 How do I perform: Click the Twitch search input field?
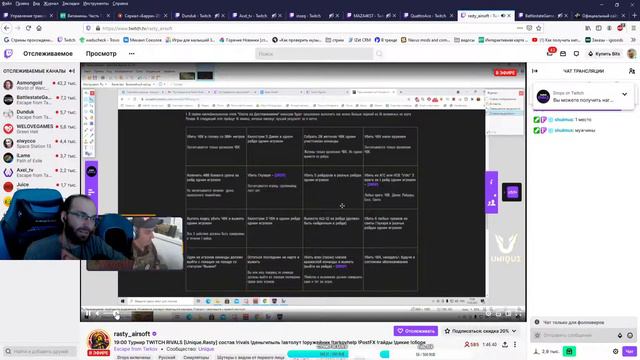point(314,53)
